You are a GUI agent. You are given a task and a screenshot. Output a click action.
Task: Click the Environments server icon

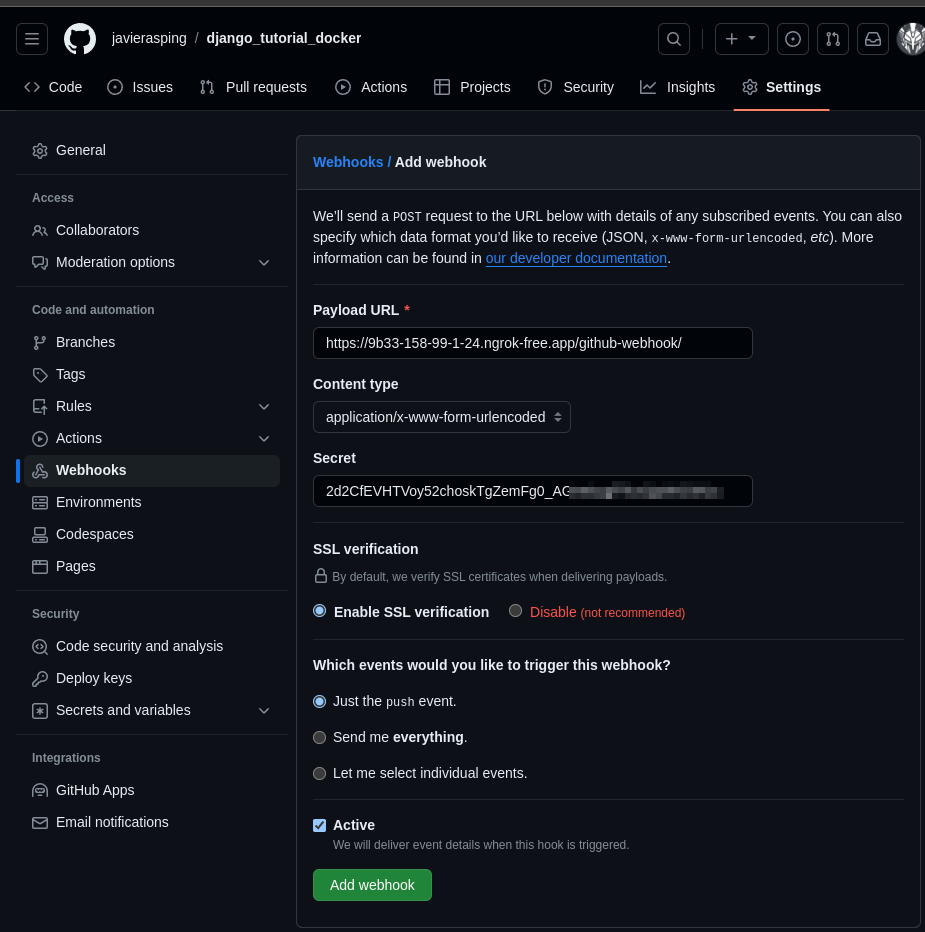pos(40,503)
